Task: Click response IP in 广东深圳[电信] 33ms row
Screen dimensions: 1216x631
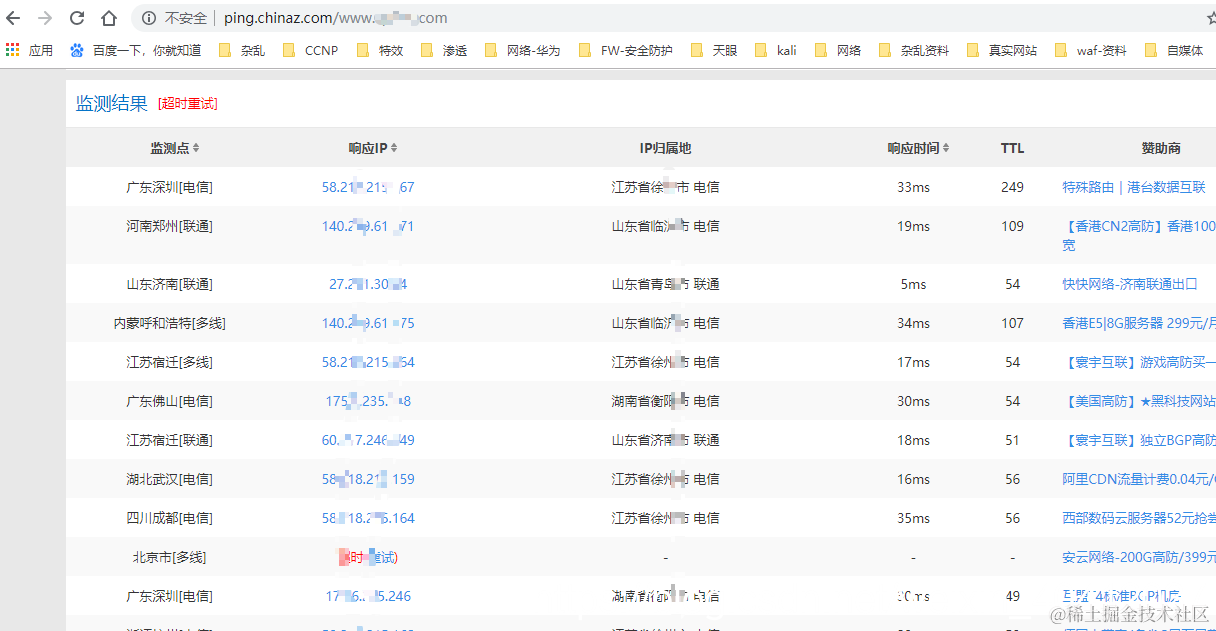Action: pos(368,187)
